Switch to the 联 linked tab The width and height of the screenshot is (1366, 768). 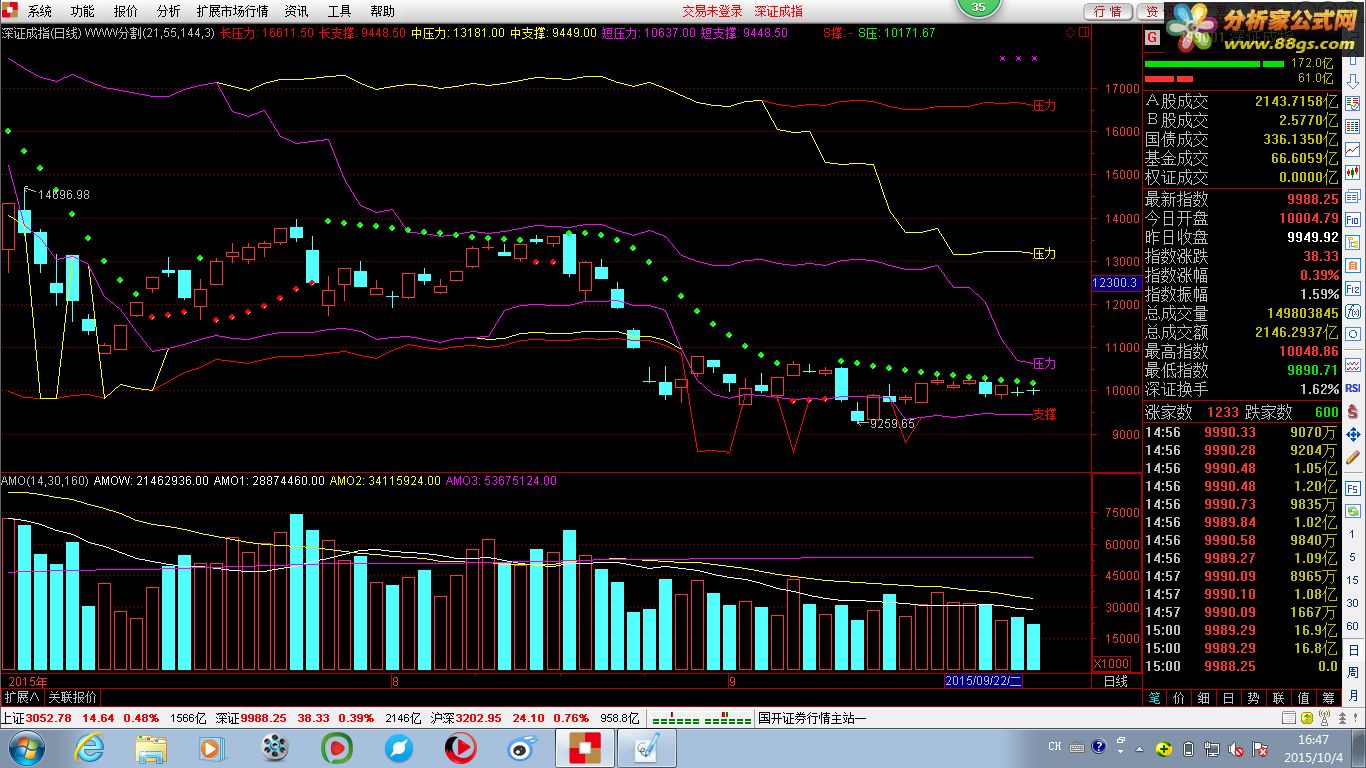1278,698
